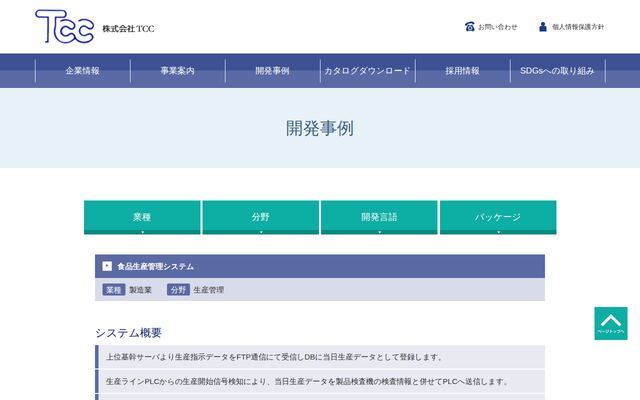Expand the パッケージ filter dropdown
640x400 pixels.
498,217
